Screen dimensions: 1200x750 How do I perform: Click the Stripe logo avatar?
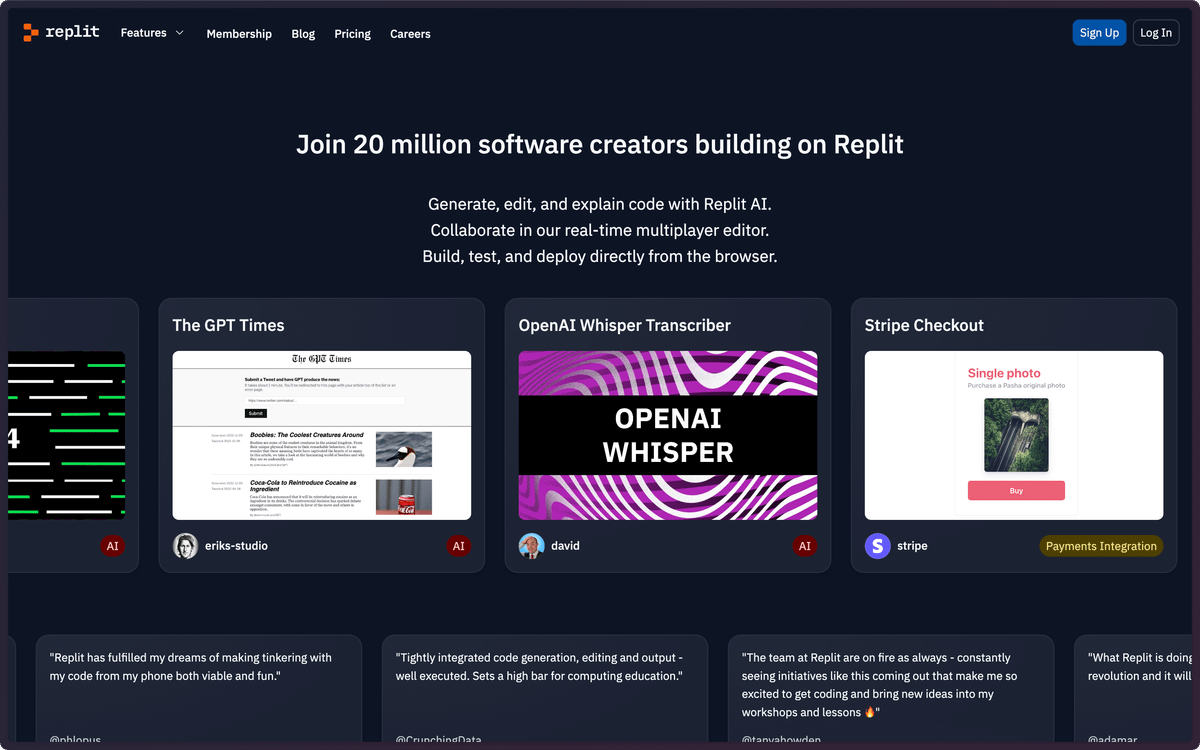[x=877, y=546]
